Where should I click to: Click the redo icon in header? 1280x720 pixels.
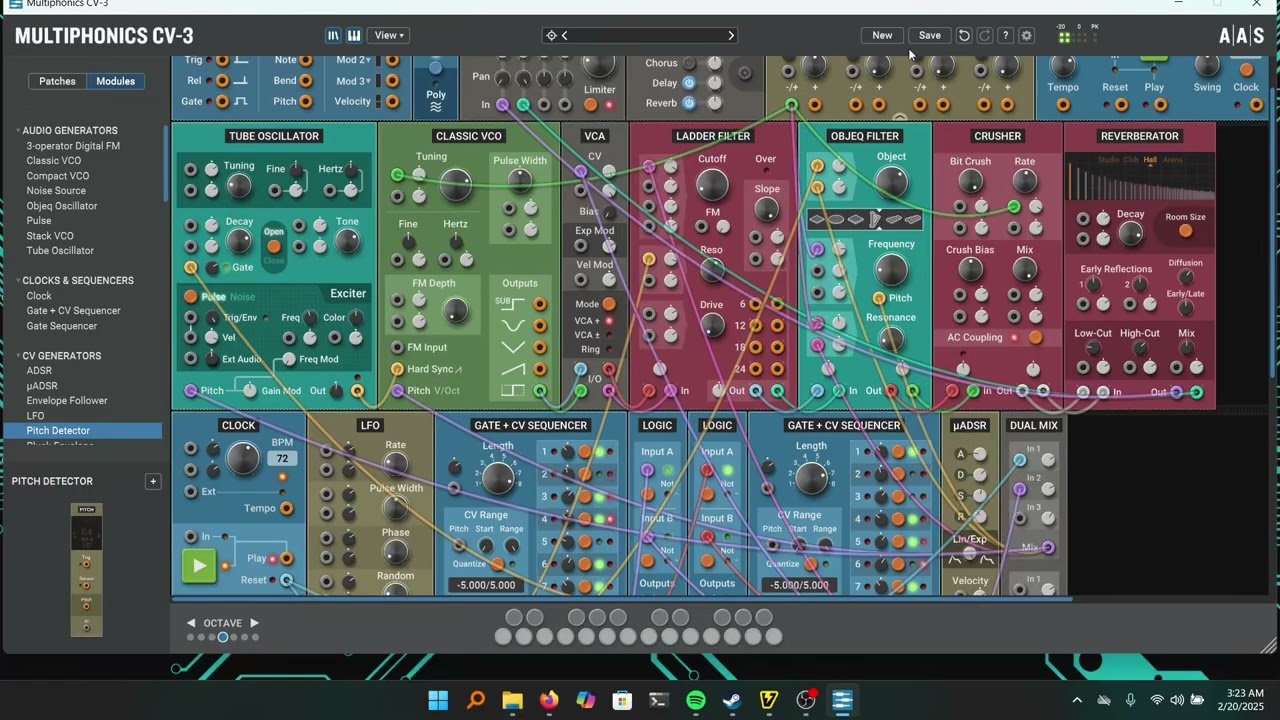pos(985,35)
